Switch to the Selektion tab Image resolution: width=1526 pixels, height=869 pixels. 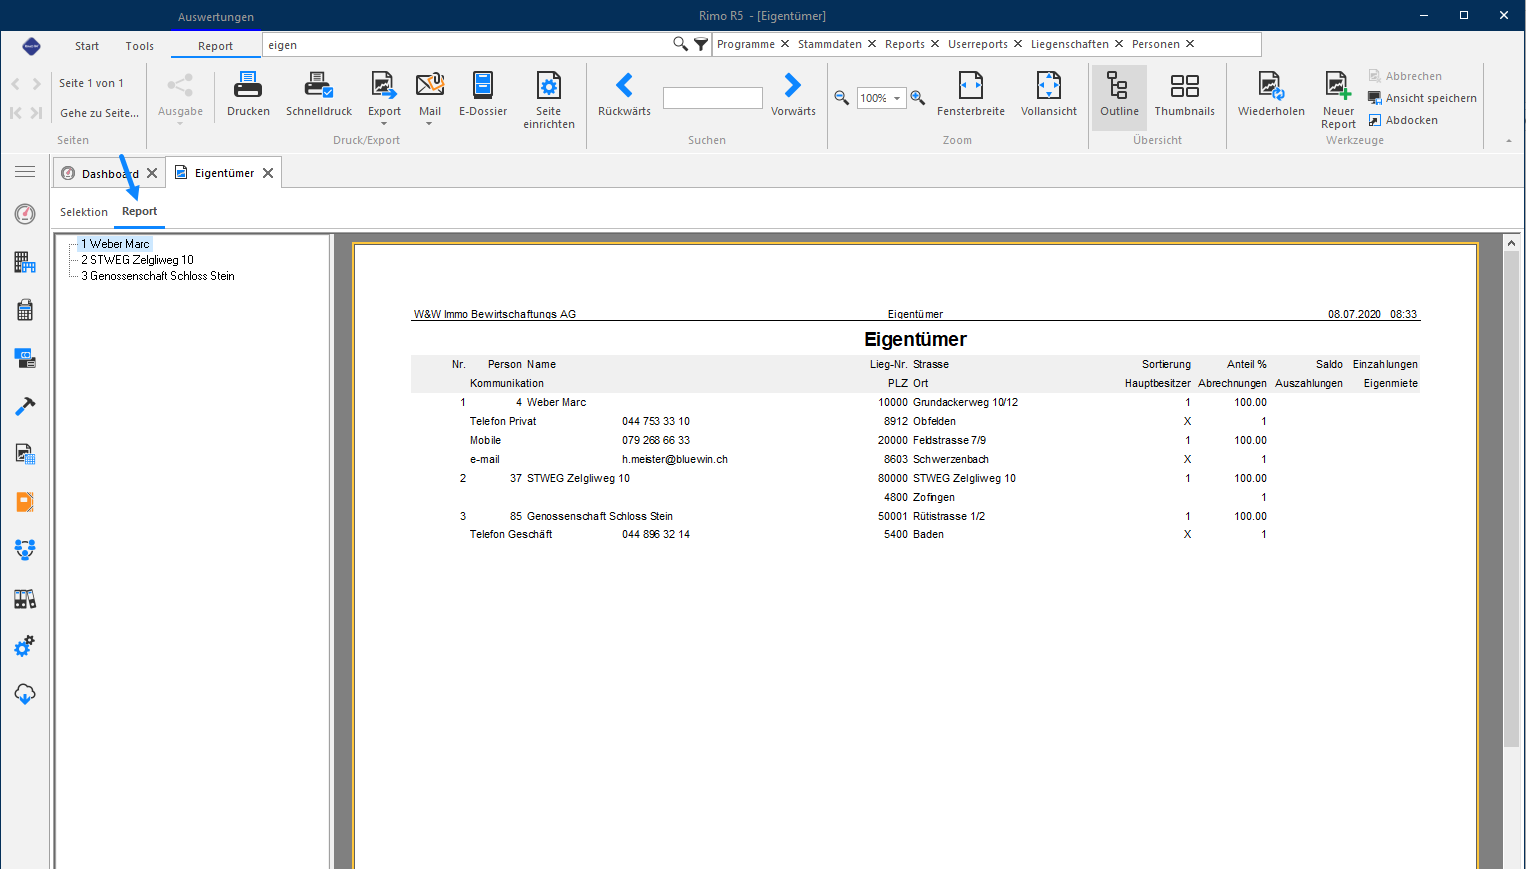tap(84, 212)
